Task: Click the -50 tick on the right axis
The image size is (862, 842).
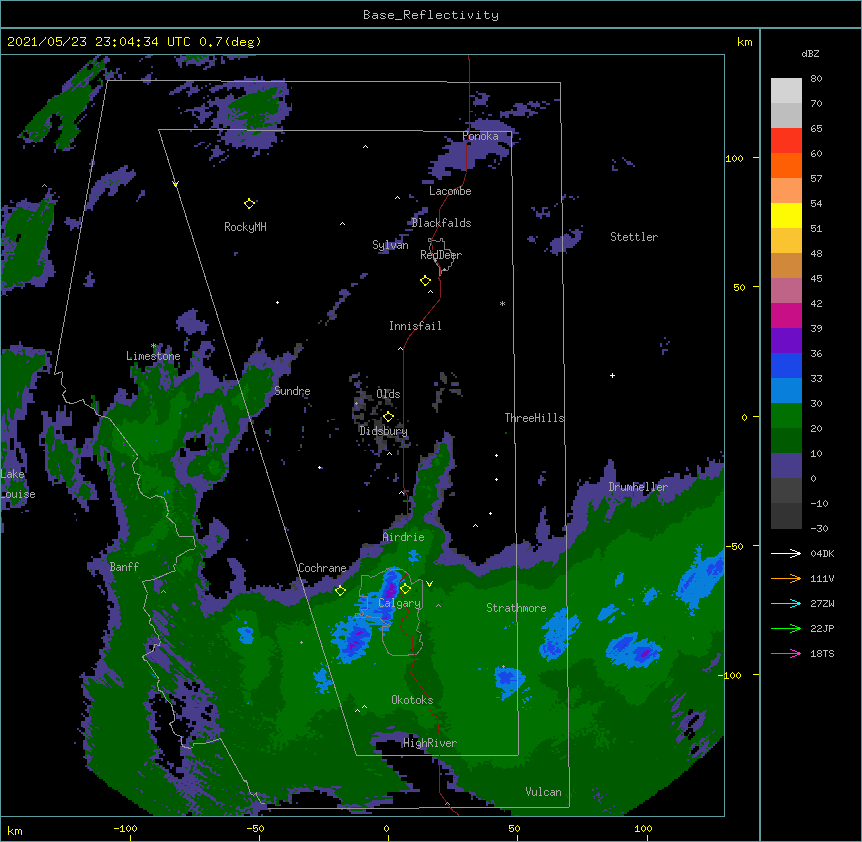Action: pos(734,546)
